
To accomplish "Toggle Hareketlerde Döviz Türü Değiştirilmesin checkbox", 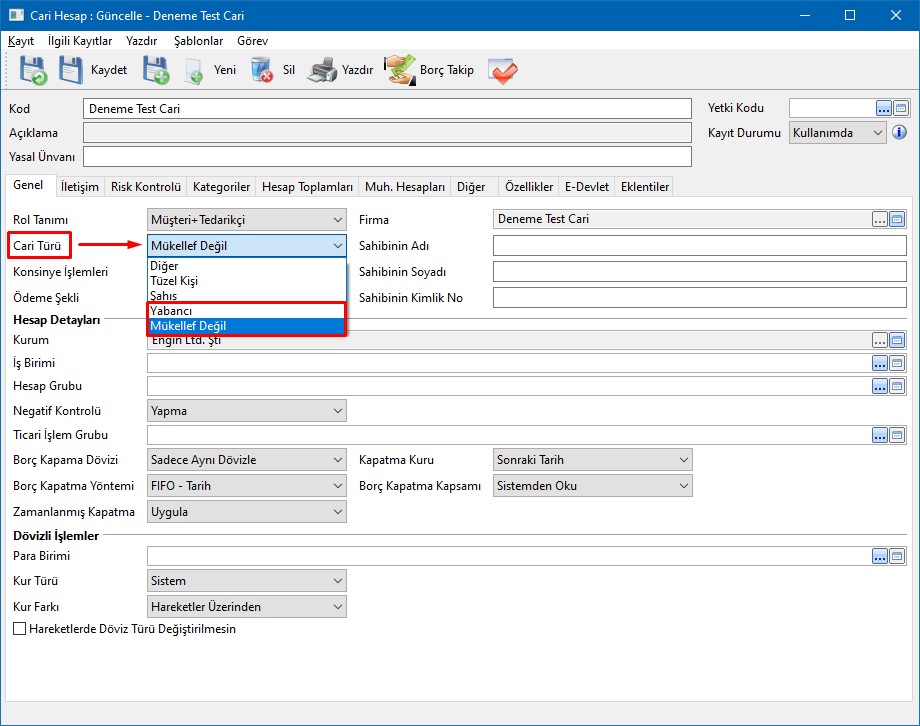I will [x=19, y=629].
